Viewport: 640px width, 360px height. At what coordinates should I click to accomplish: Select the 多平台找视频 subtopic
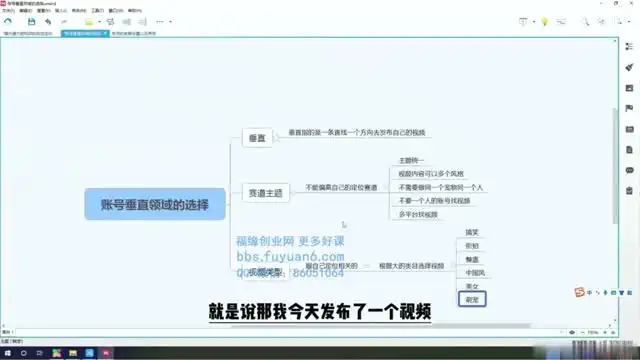tap(418, 214)
